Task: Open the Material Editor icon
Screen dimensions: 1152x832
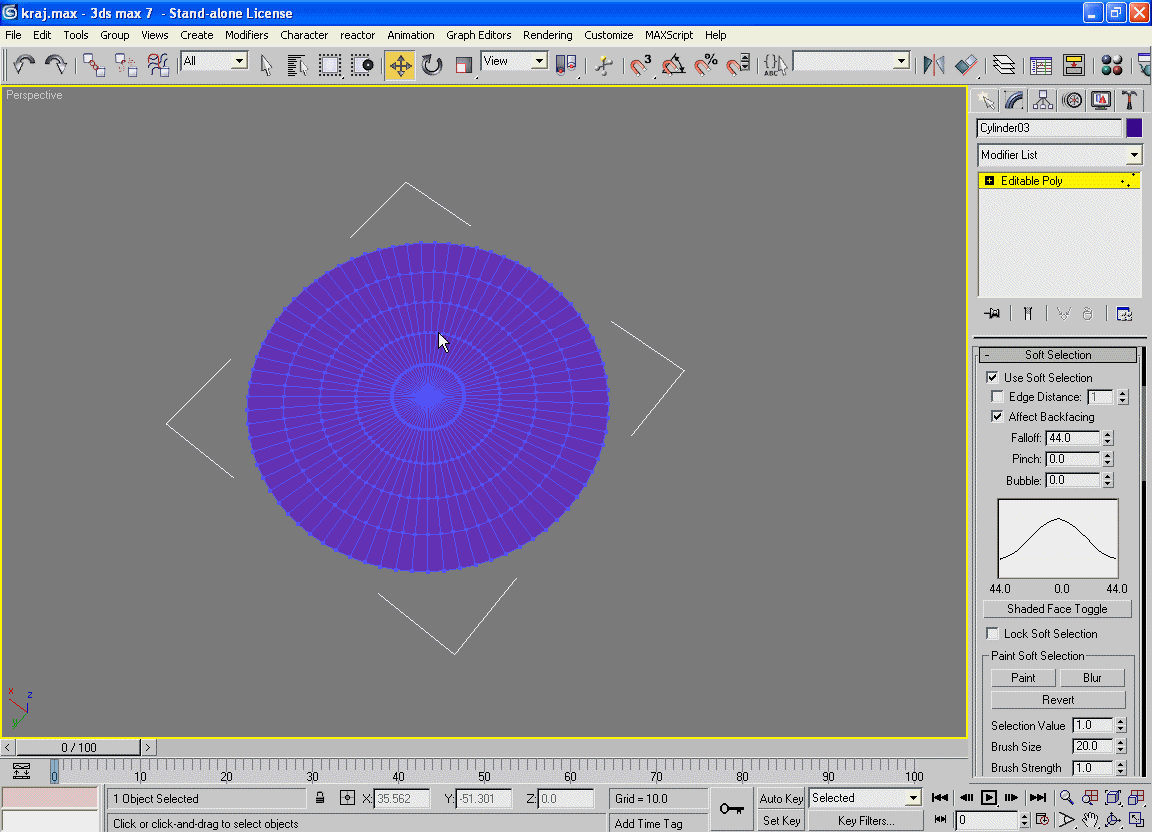Action: tap(1111, 66)
